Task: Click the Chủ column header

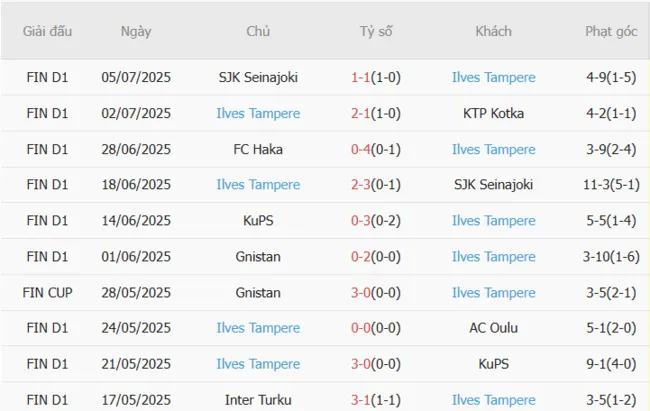Action: [x=258, y=31]
